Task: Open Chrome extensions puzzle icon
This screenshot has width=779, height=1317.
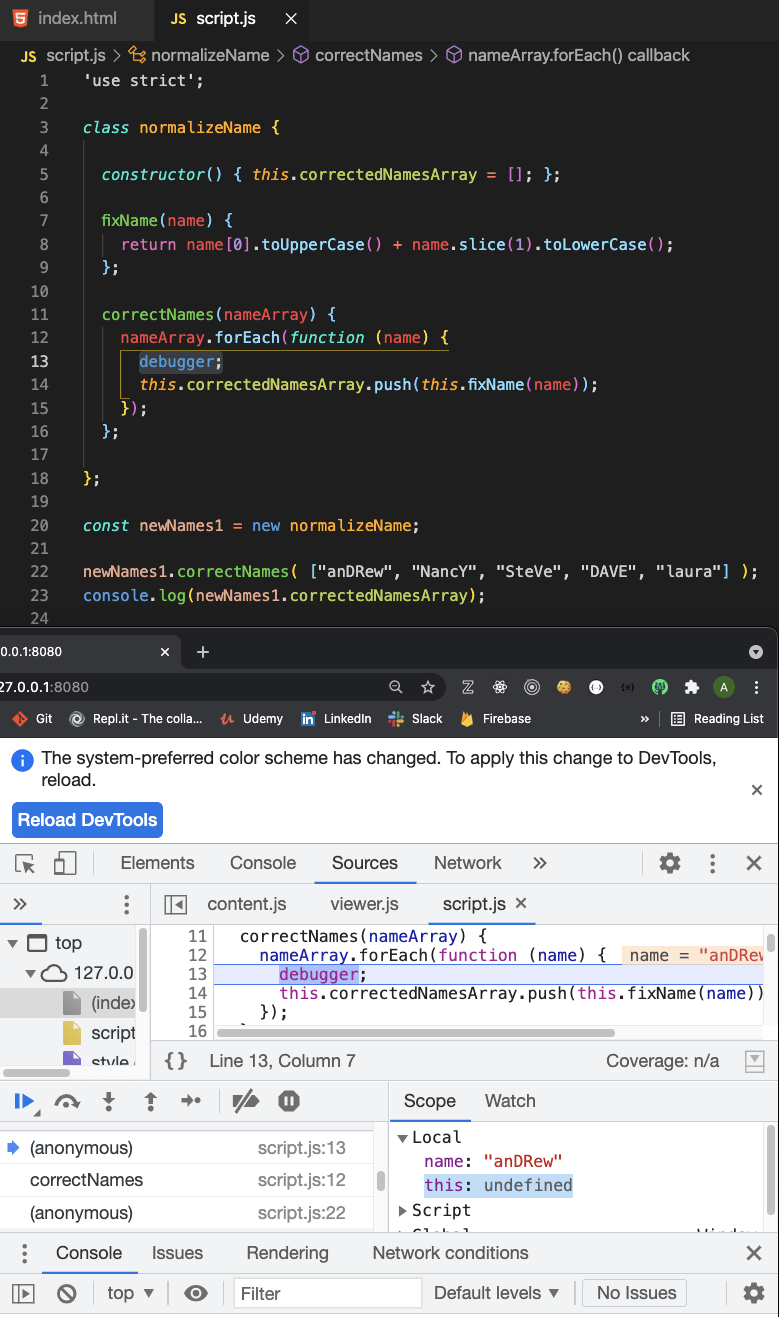Action: [691, 687]
